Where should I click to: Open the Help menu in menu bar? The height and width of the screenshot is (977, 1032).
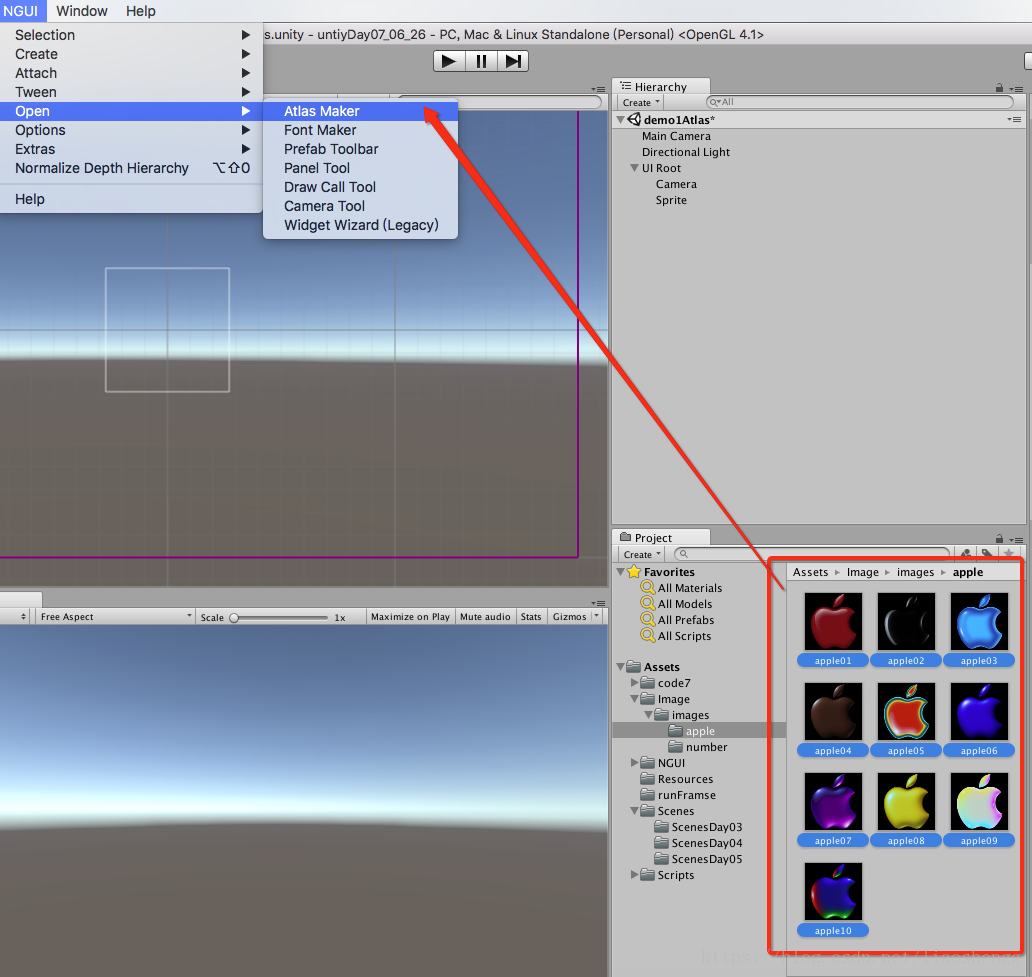[x=141, y=11]
